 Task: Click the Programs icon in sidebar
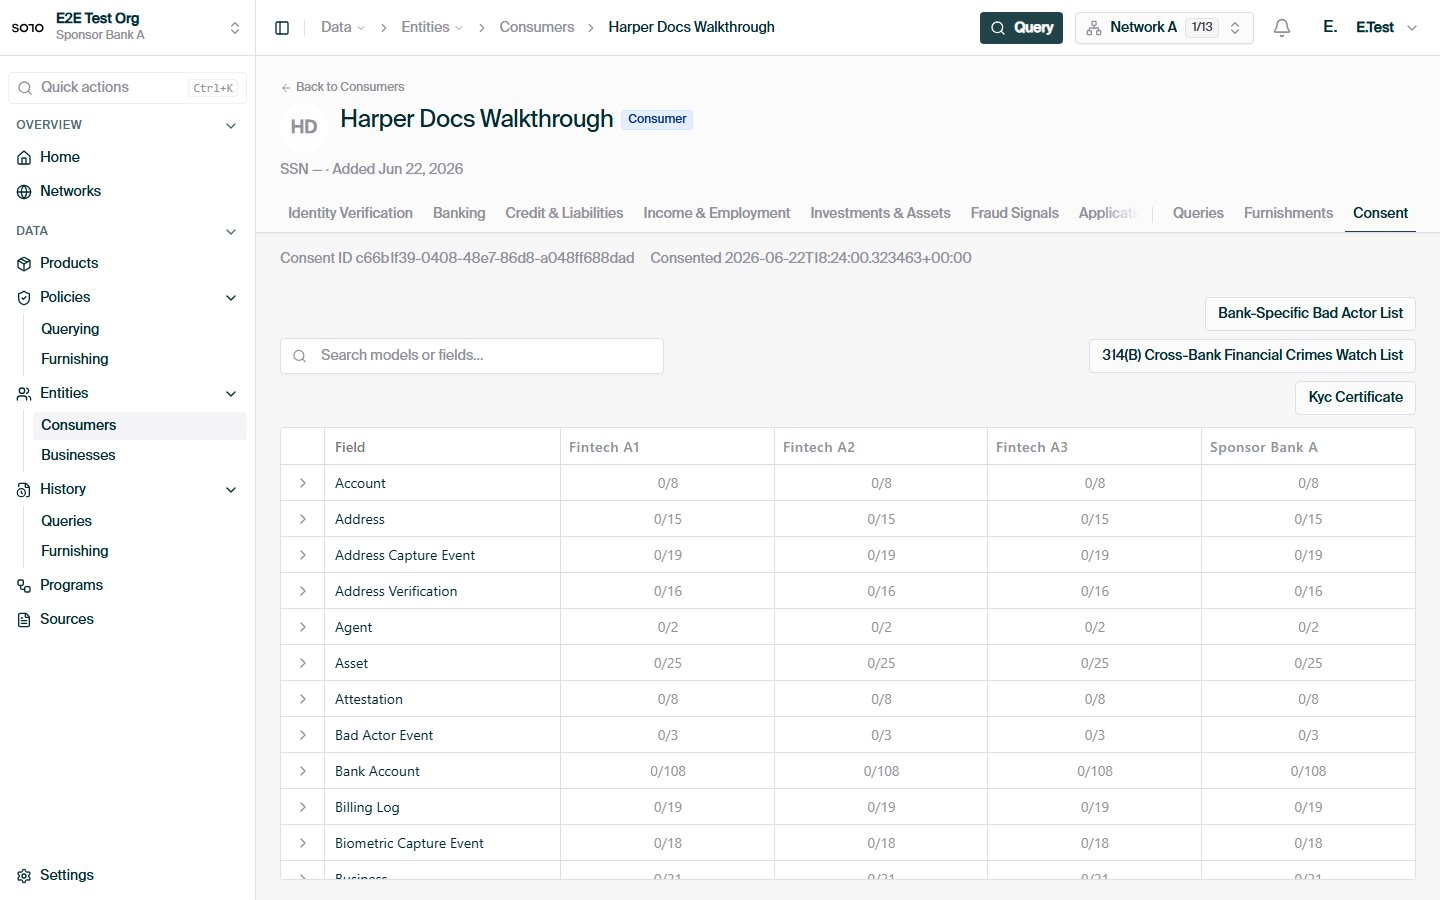pyautogui.click(x=24, y=586)
